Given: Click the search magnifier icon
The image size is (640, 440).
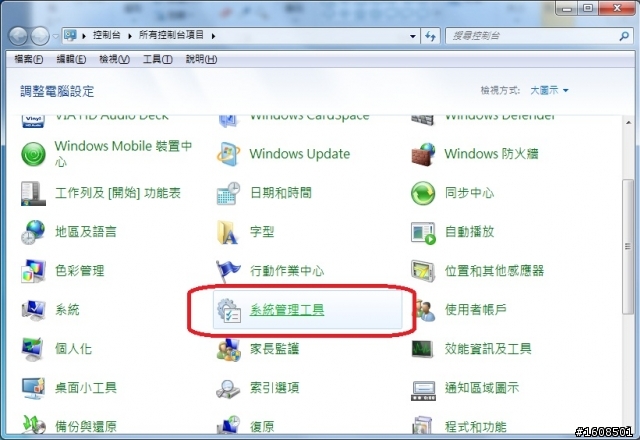Looking at the screenshot, I should [x=624, y=36].
